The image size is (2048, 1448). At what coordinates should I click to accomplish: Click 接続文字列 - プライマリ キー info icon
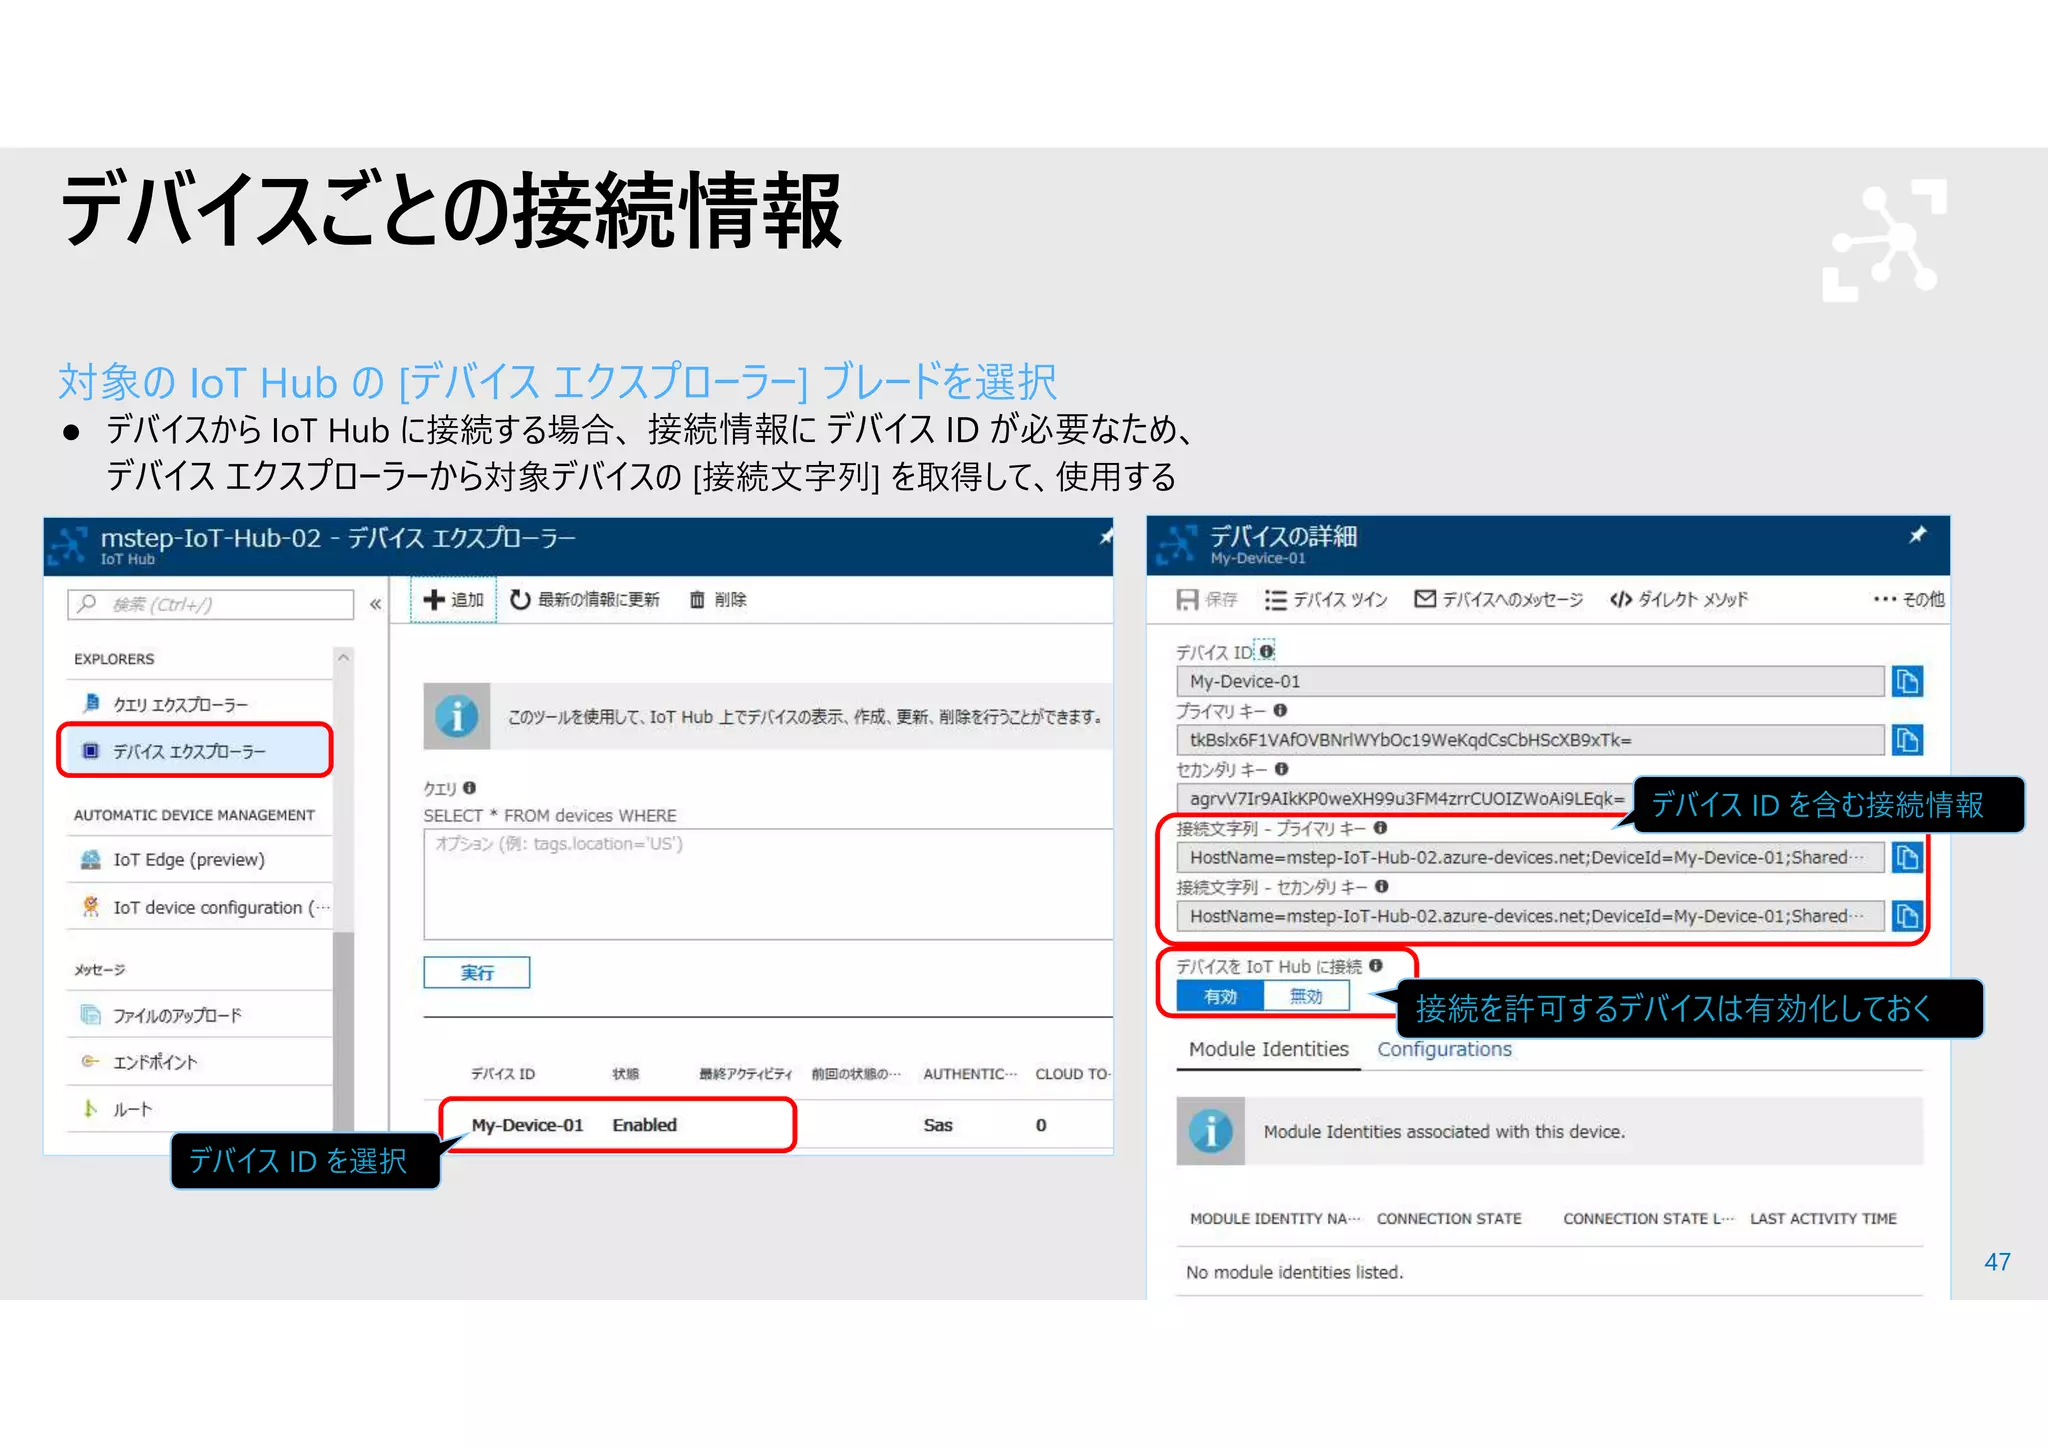tap(1380, 827)
